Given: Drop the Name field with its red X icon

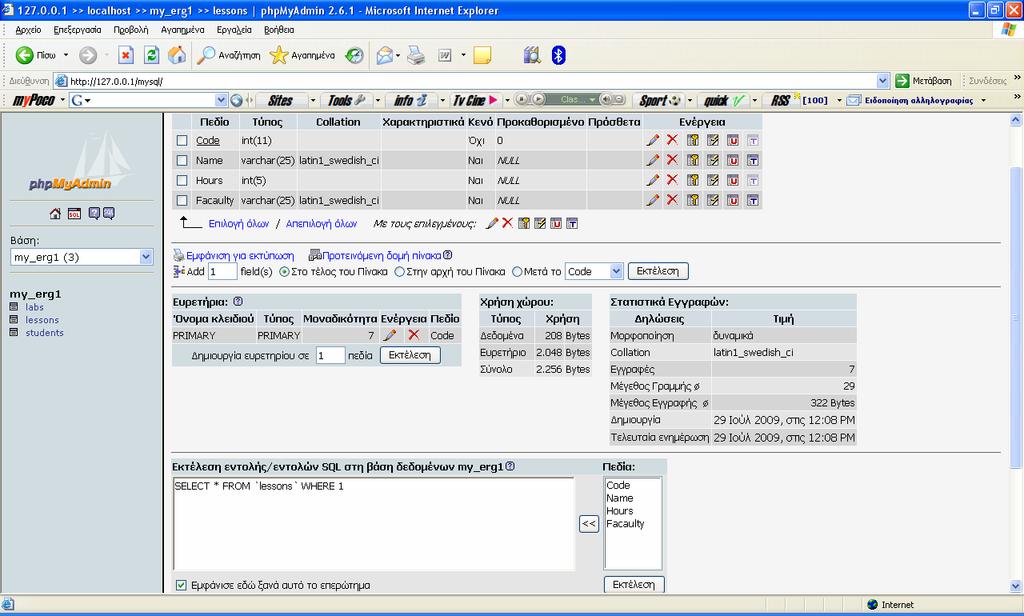Looking at the screenshot, I should 672,160.
